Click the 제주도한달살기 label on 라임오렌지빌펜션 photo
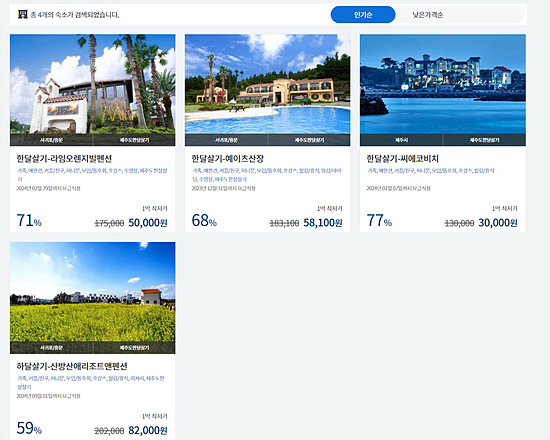This screenshot has width=550, height=440. tap(134, 140)
